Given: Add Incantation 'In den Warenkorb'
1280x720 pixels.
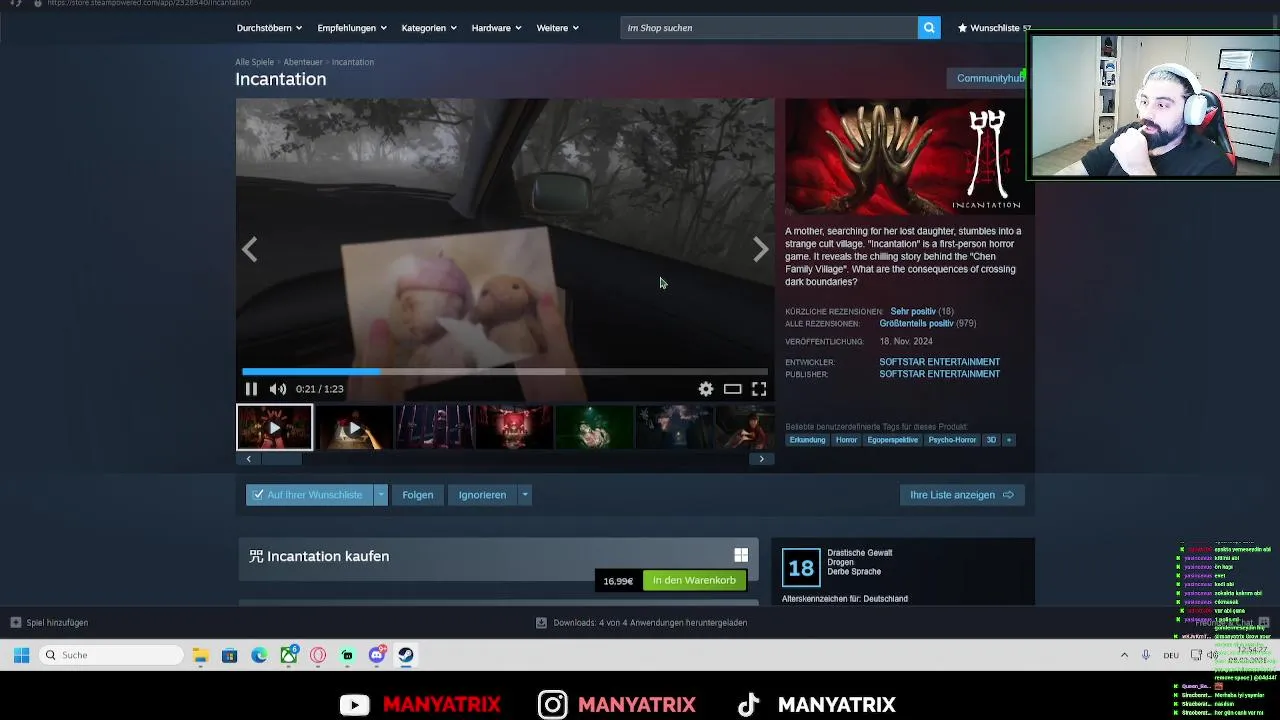Looking at the screenshot, I should point(694,580).
